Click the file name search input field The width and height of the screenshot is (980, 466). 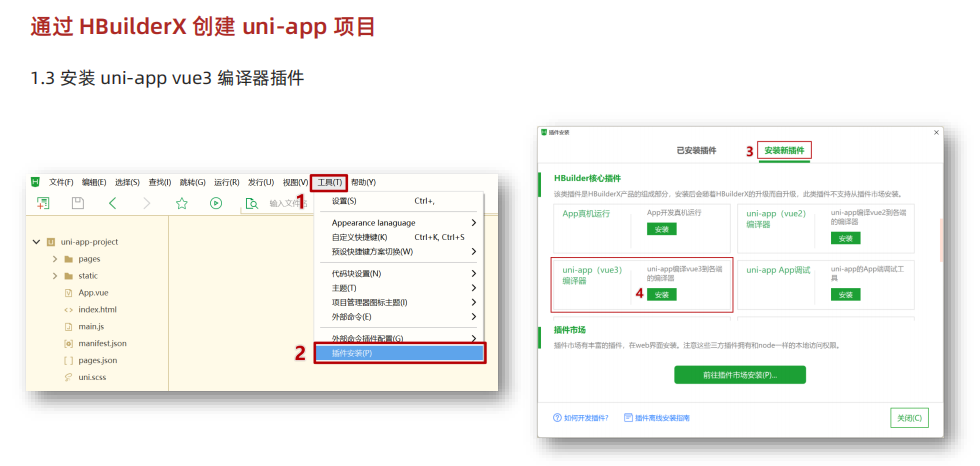pyautogui.click(x=287, y=204)
